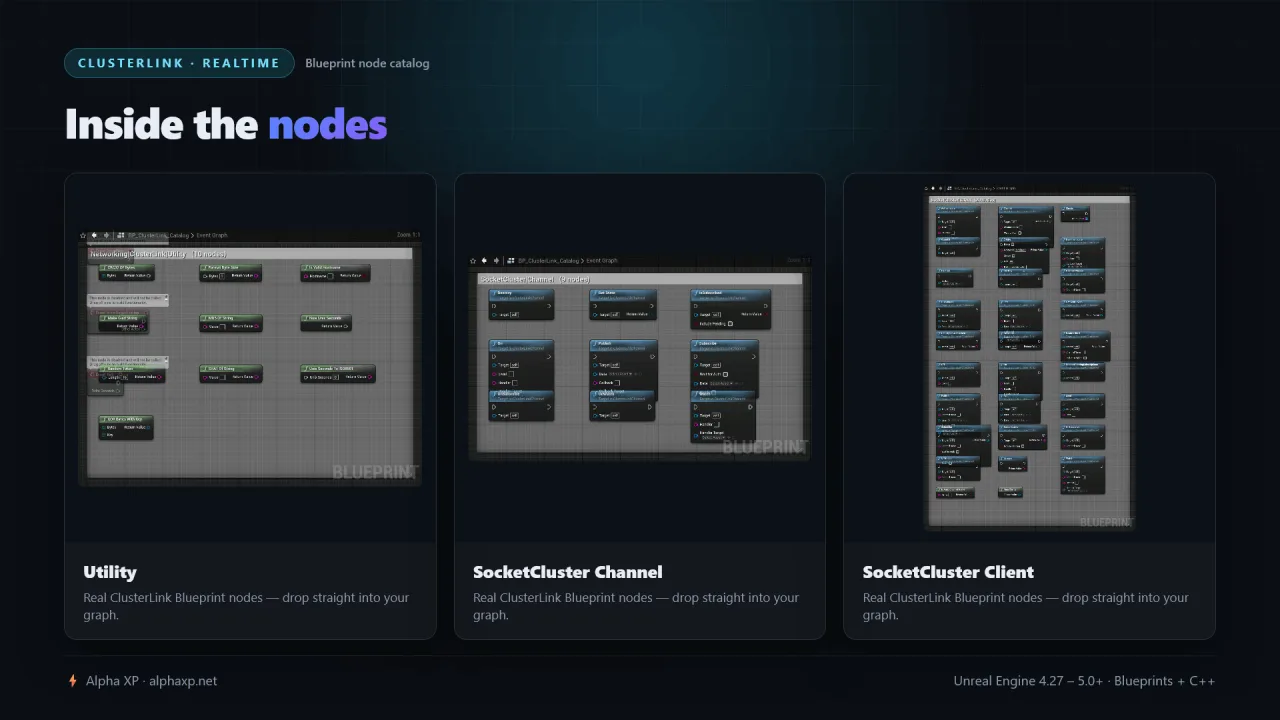Select the Is Valid Hostname node
Viewport: 1280px width, 720px height.
335,273
